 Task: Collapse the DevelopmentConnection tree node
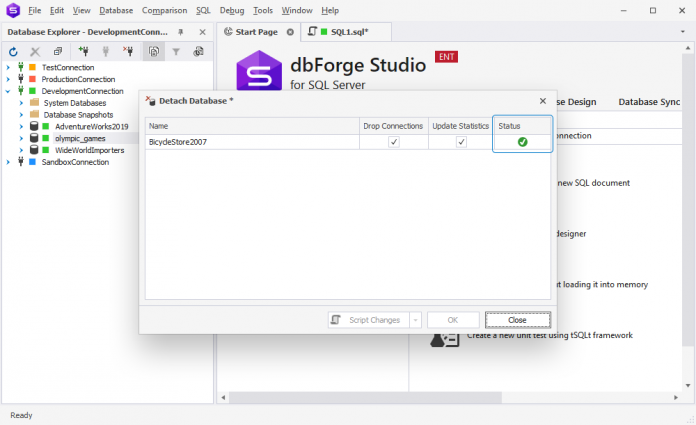click(x=8, y=91)
